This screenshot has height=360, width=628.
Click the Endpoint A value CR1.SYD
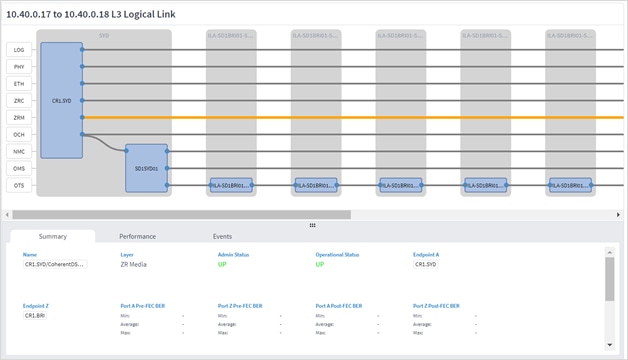click(425, 264)
